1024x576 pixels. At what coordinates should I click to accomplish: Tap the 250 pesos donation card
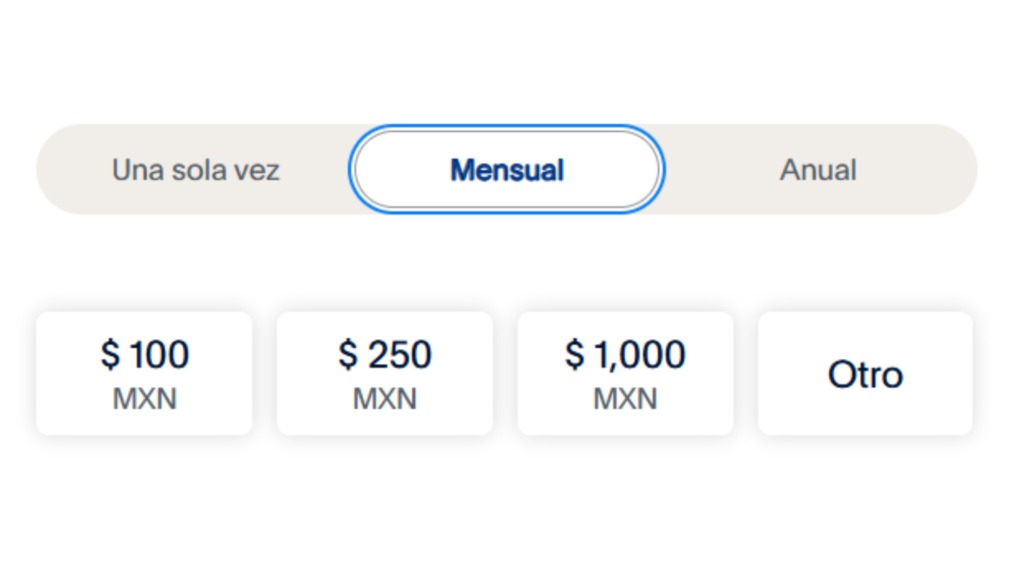(x=385, y=373)
